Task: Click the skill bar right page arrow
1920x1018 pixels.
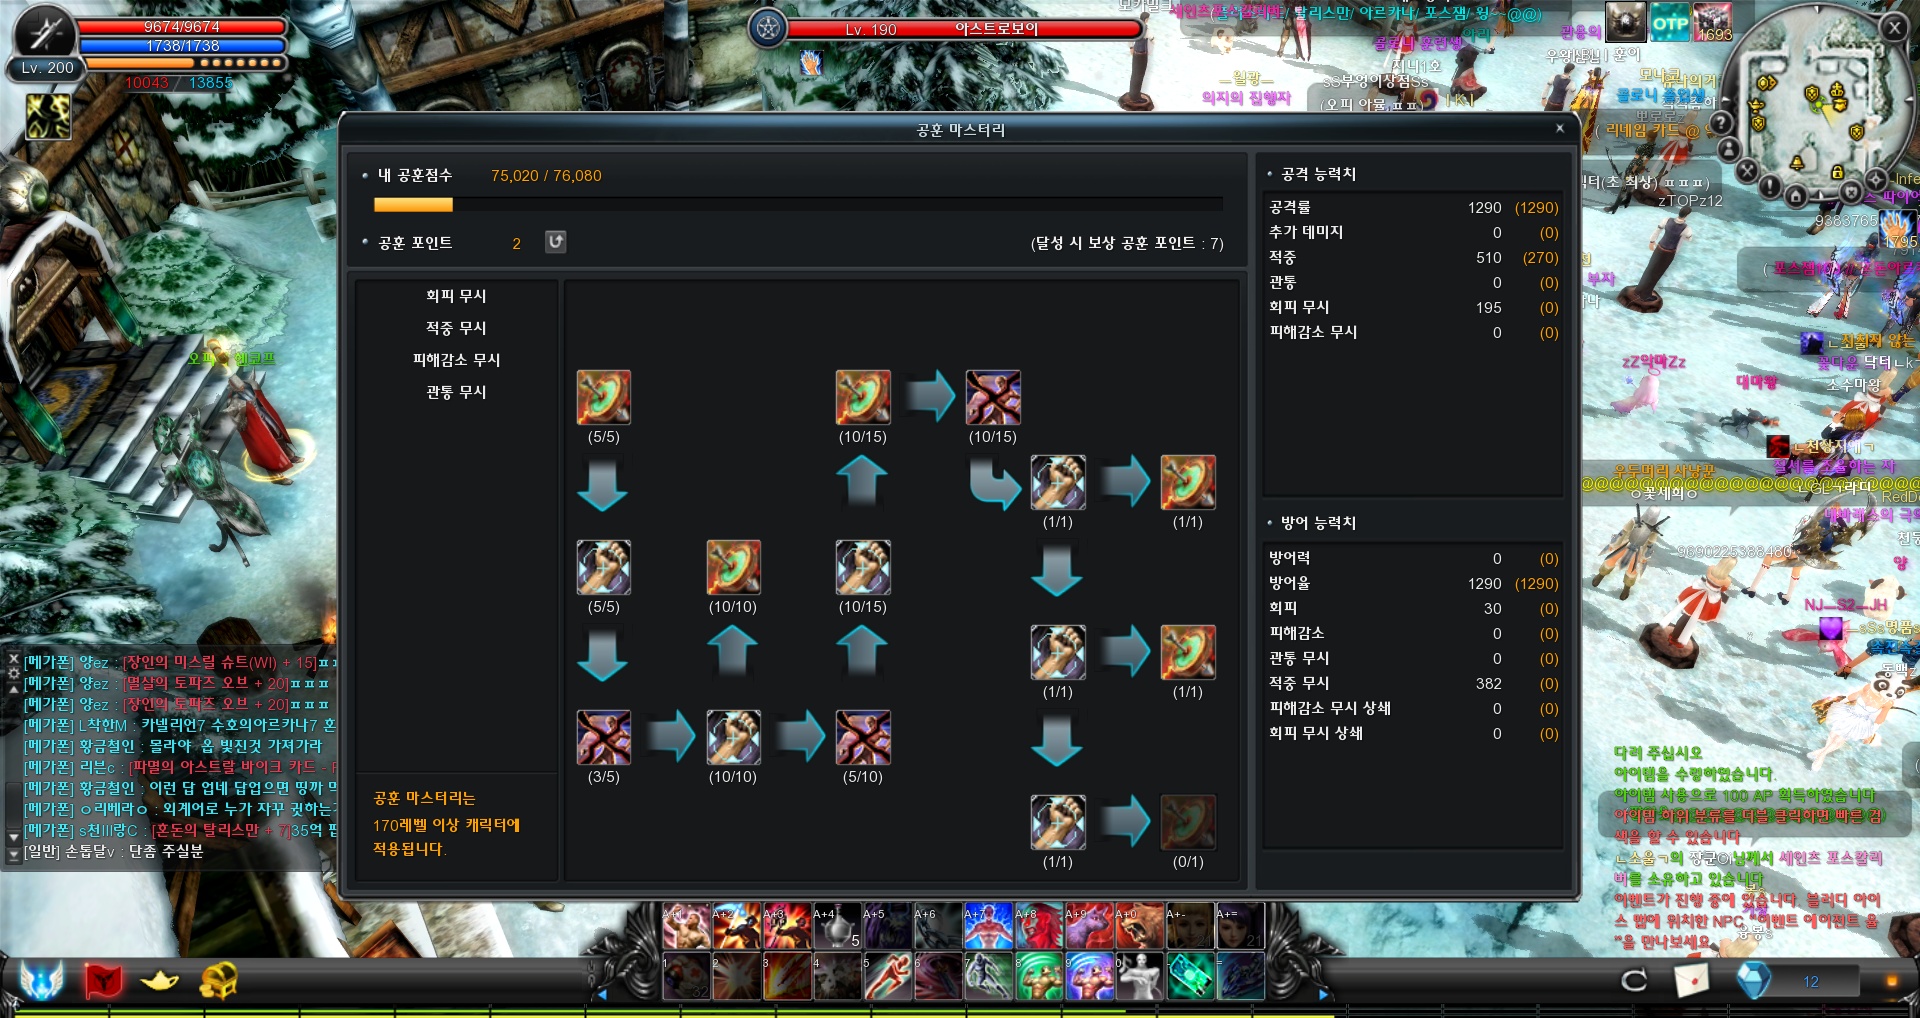Action: pos(1323,995)
